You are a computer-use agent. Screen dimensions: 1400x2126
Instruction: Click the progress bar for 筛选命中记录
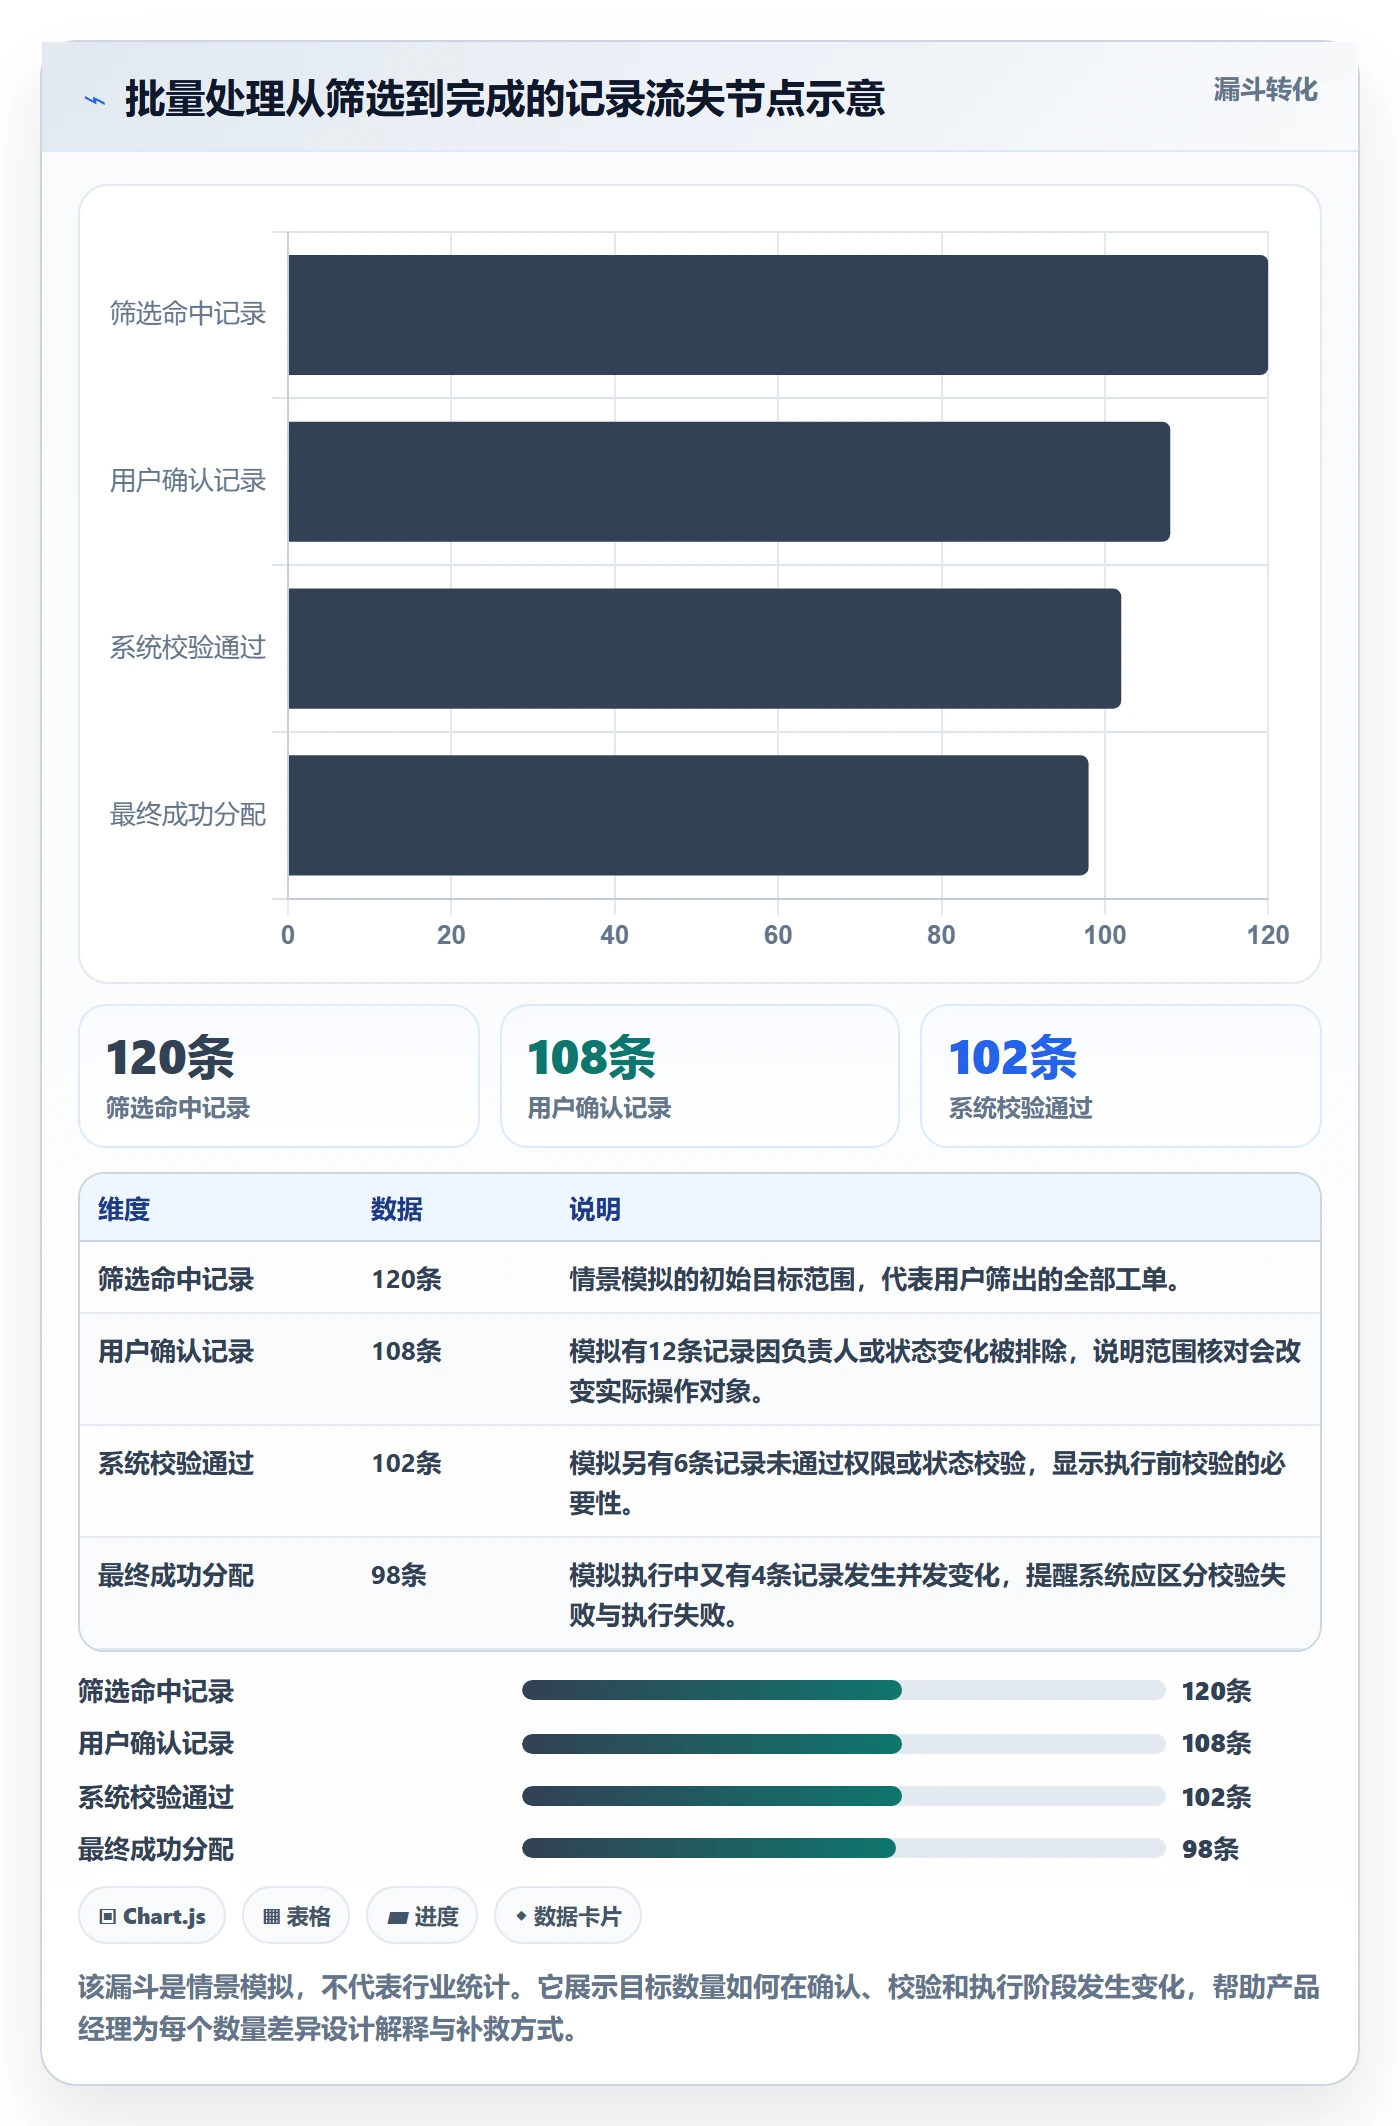pyautogui.click(x=844, y=1690)
